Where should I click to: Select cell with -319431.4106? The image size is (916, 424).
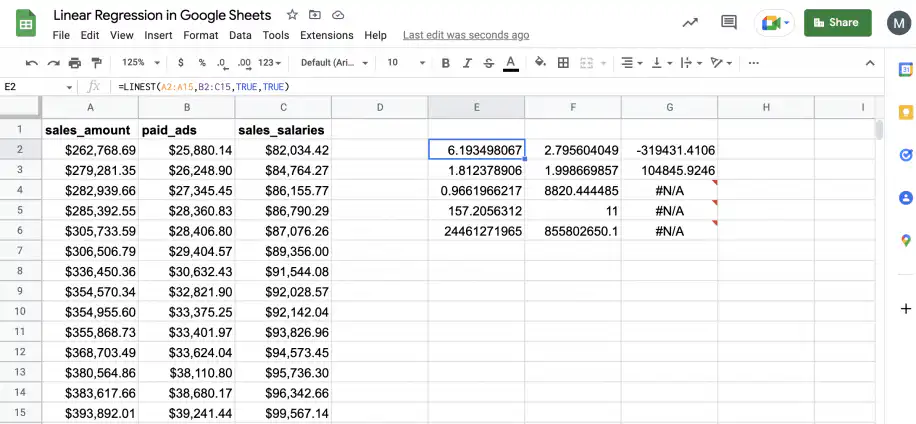pos(669,150)
